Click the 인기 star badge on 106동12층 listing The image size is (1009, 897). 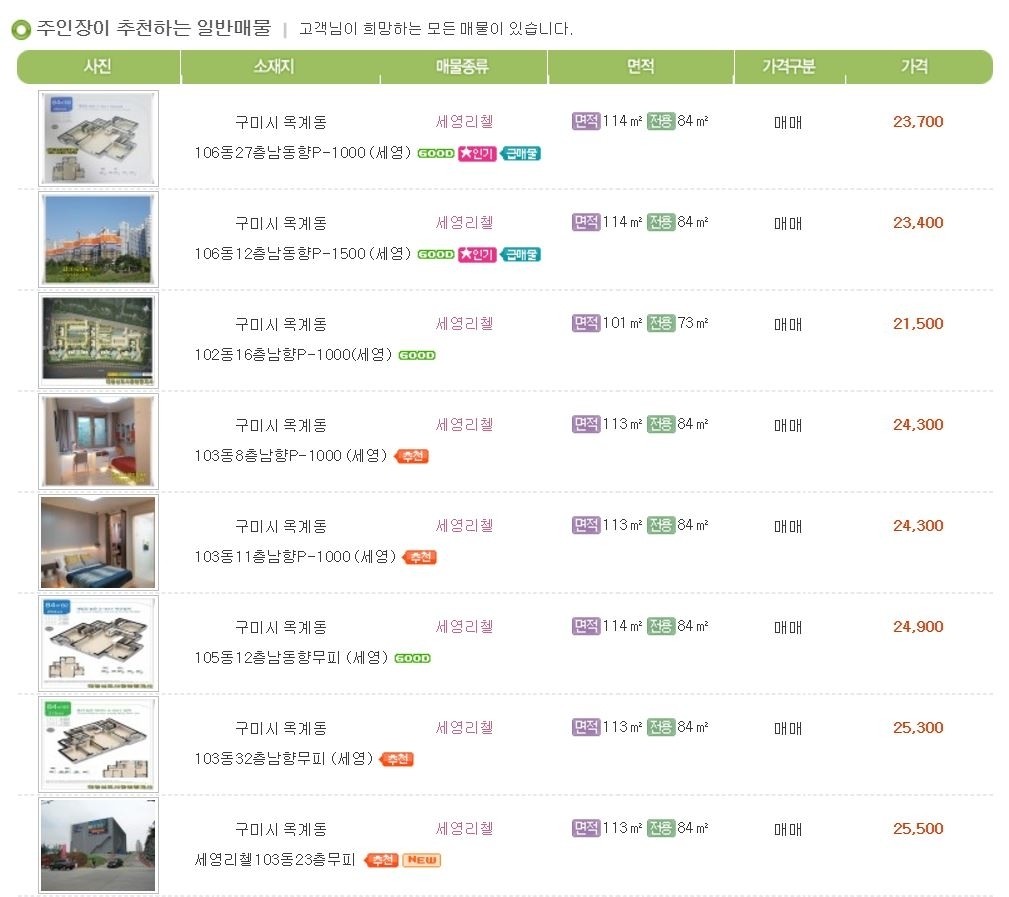point(477,255)
